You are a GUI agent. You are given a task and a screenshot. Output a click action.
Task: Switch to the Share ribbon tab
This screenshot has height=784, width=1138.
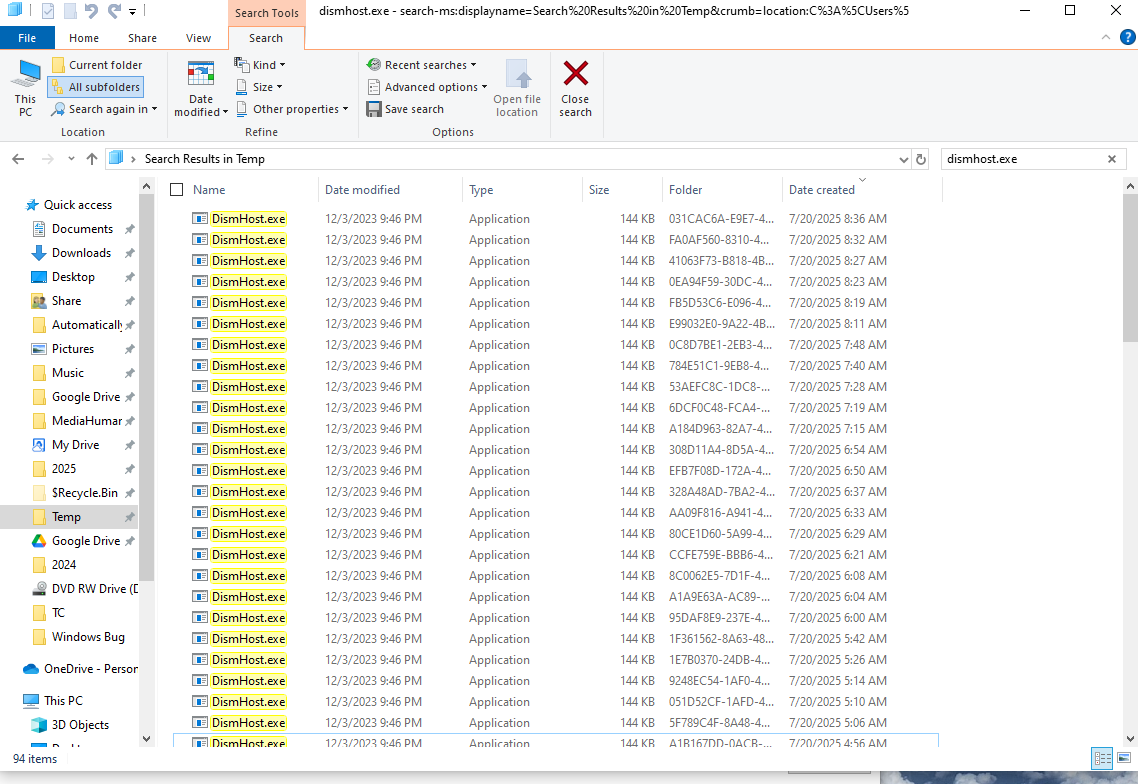142,38
